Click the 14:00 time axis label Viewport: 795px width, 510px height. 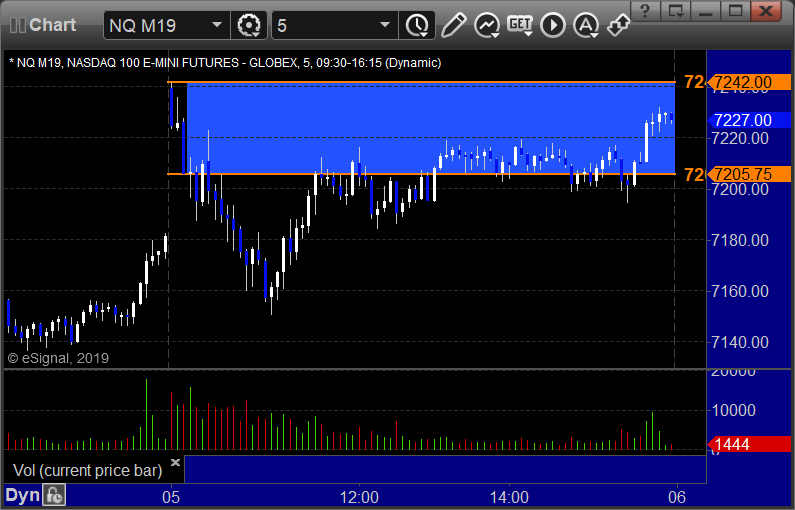tap(509, 497)
